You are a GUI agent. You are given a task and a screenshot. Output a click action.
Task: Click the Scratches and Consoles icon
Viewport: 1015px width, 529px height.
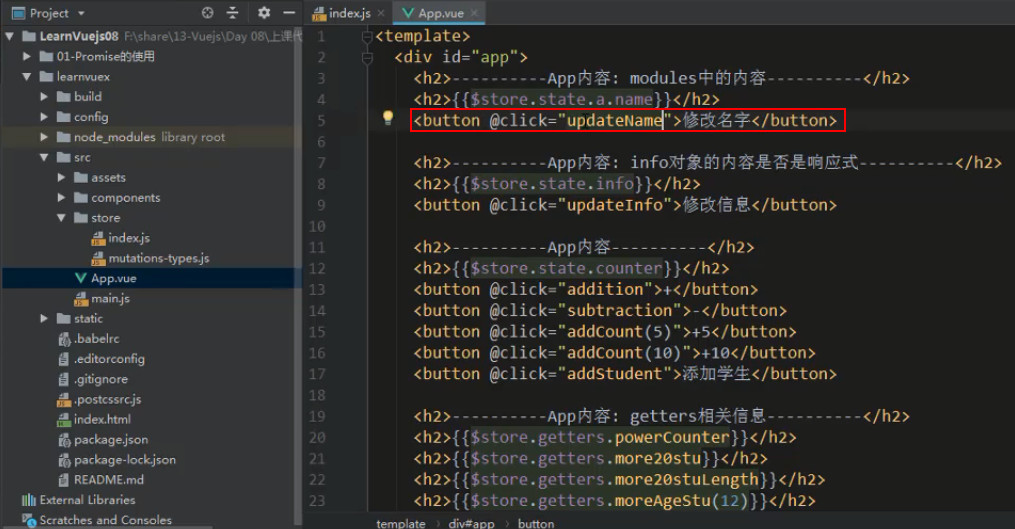[x=28, y=520]
